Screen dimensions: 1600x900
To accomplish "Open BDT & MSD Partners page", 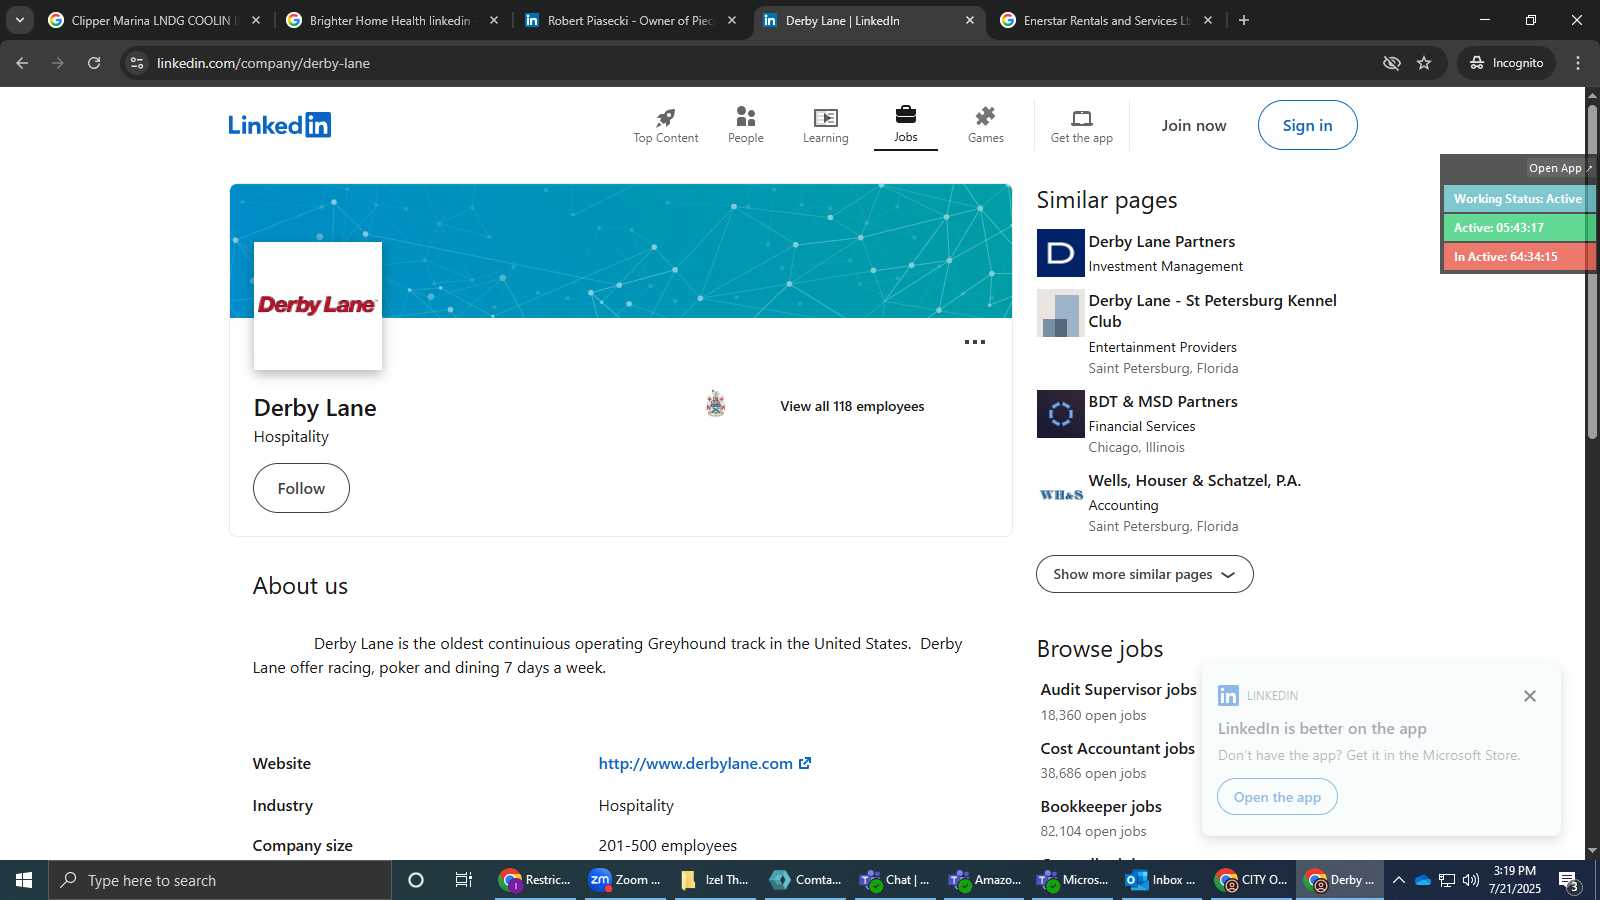I will pos(1162,401).
